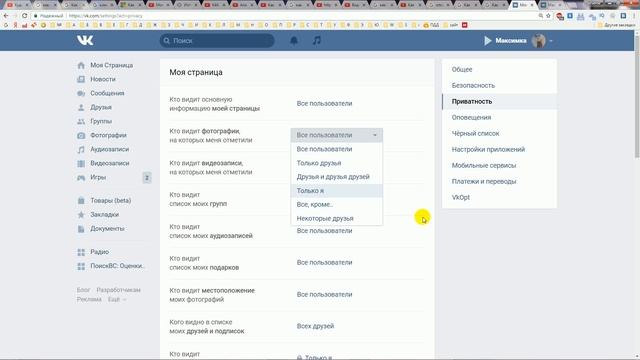Click the camera icon beside Фотографии

click(x=81, y=135)
